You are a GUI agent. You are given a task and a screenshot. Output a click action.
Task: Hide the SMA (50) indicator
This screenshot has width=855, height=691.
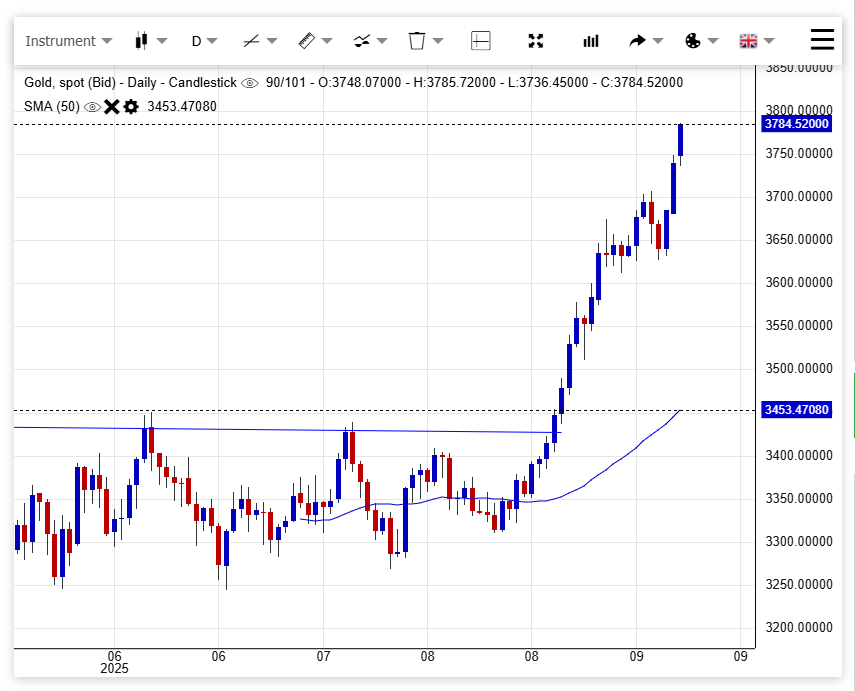coord(92,106)
